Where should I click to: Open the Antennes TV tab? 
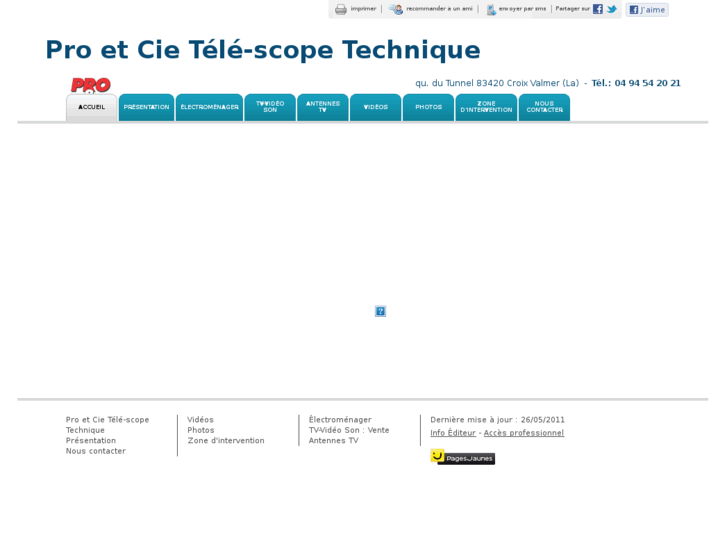pos(323,107)
